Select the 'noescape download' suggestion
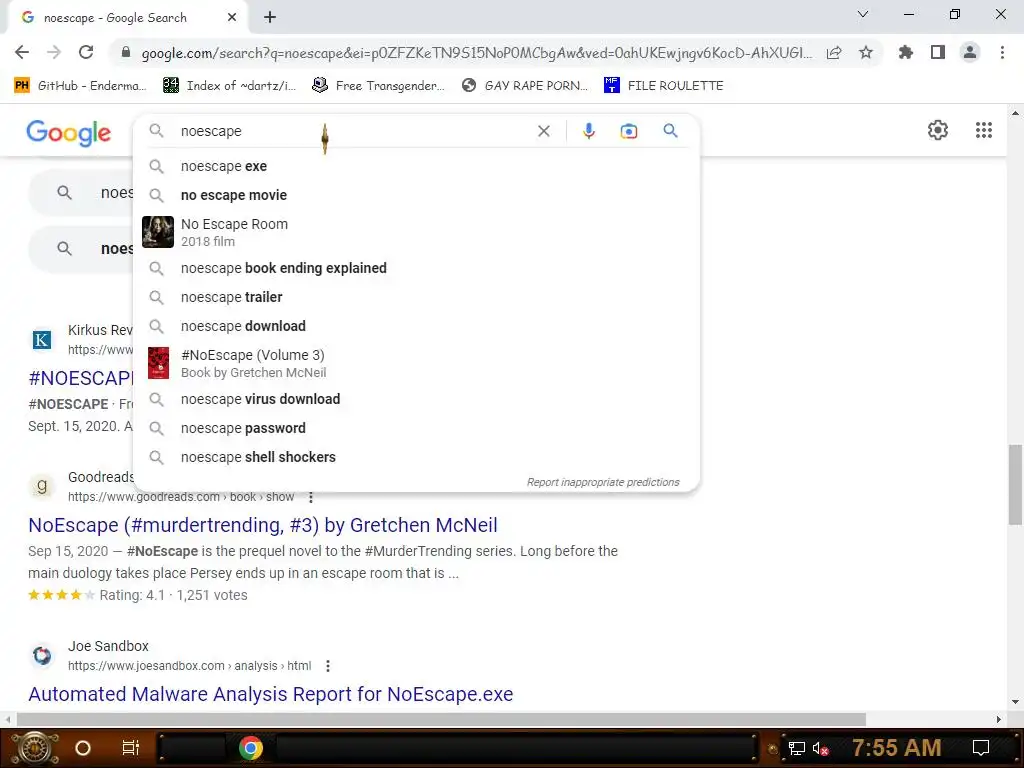Viewport: 1024px width, 768px height. click(x=416, y=326)
